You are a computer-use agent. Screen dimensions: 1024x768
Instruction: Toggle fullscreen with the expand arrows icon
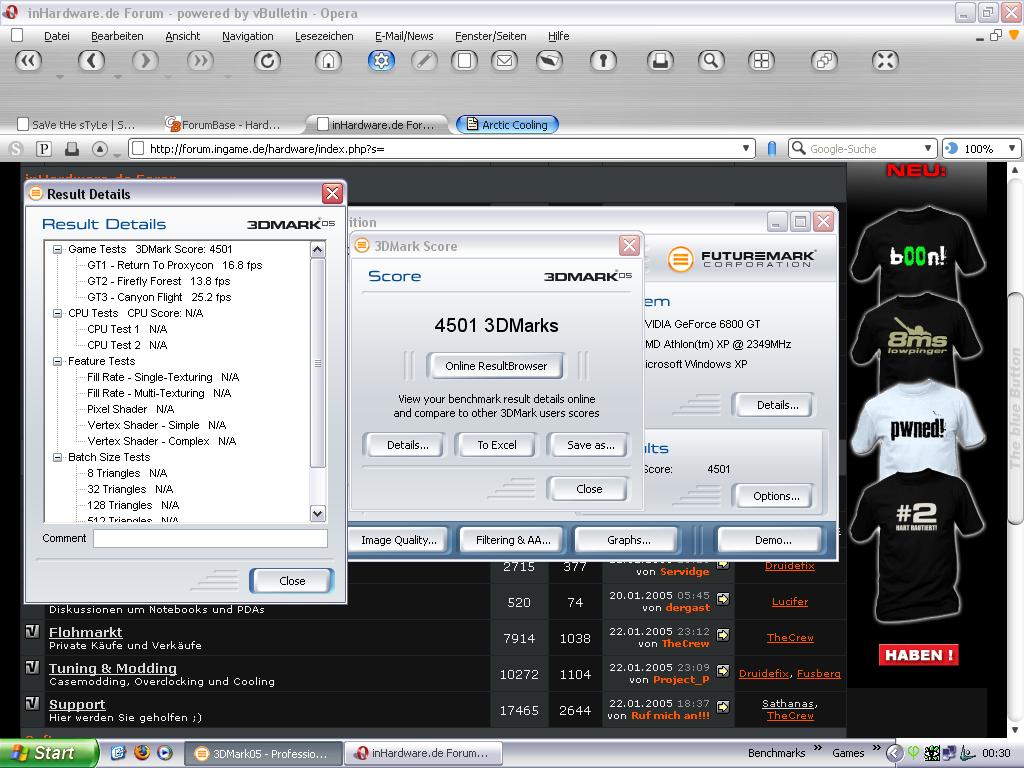coord(886,61)
